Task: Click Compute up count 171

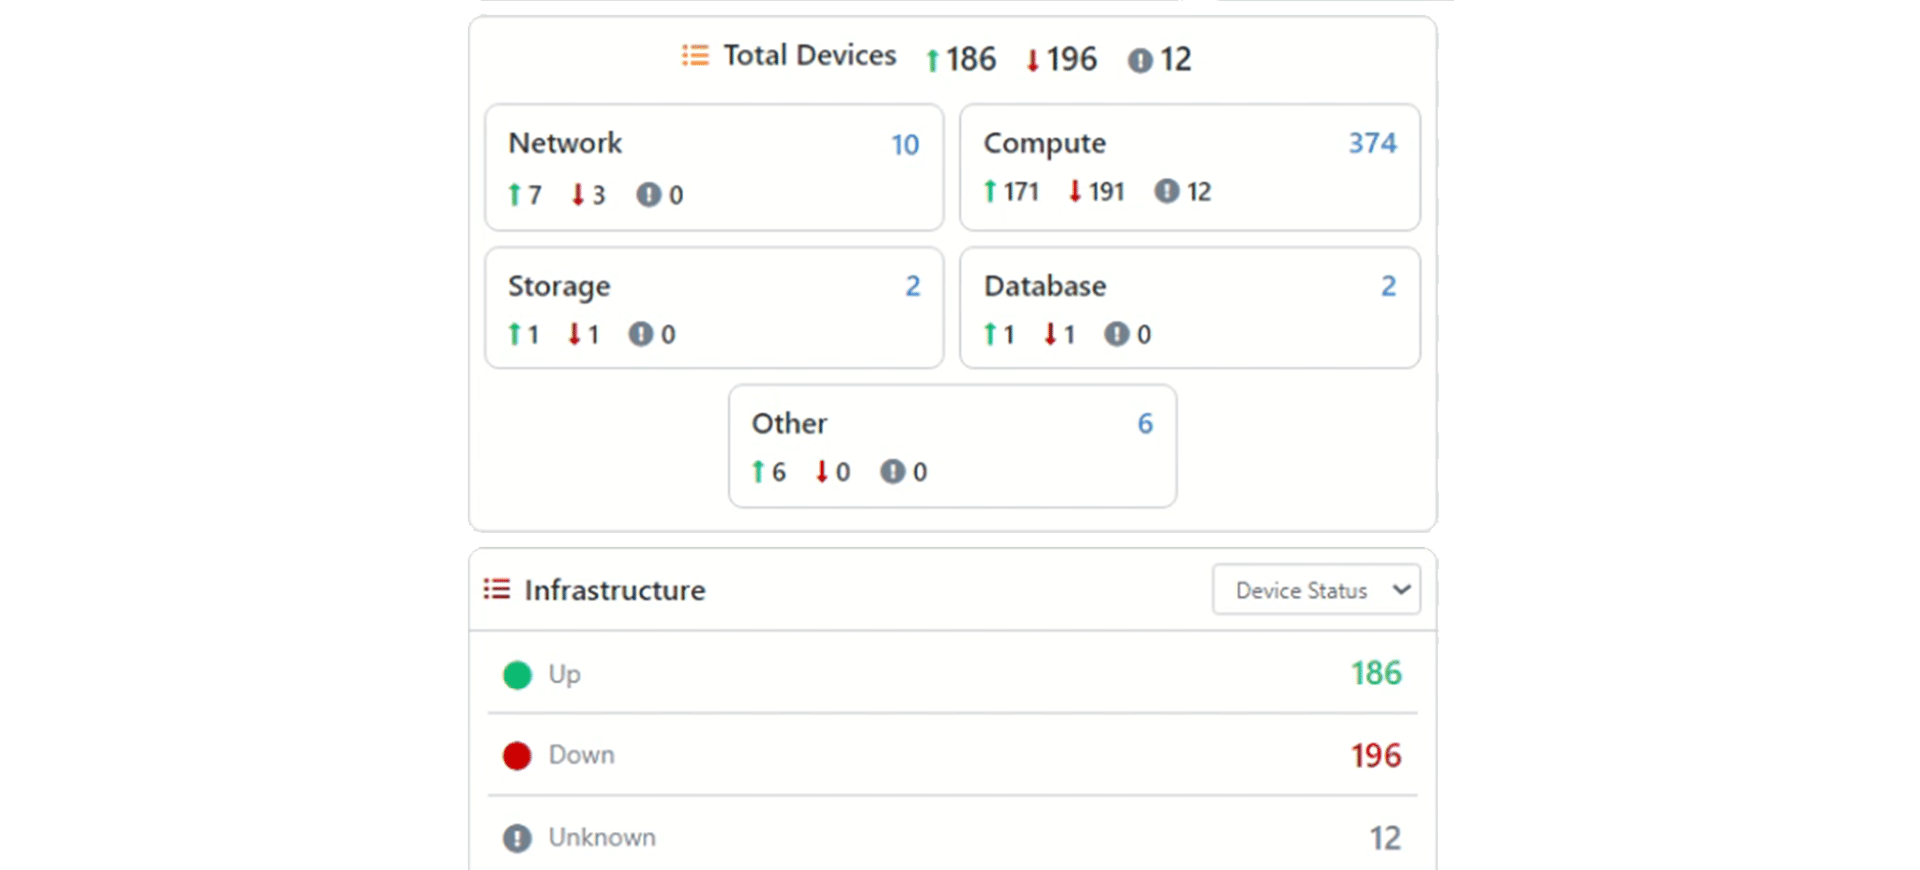Action: coord(1021,191)
